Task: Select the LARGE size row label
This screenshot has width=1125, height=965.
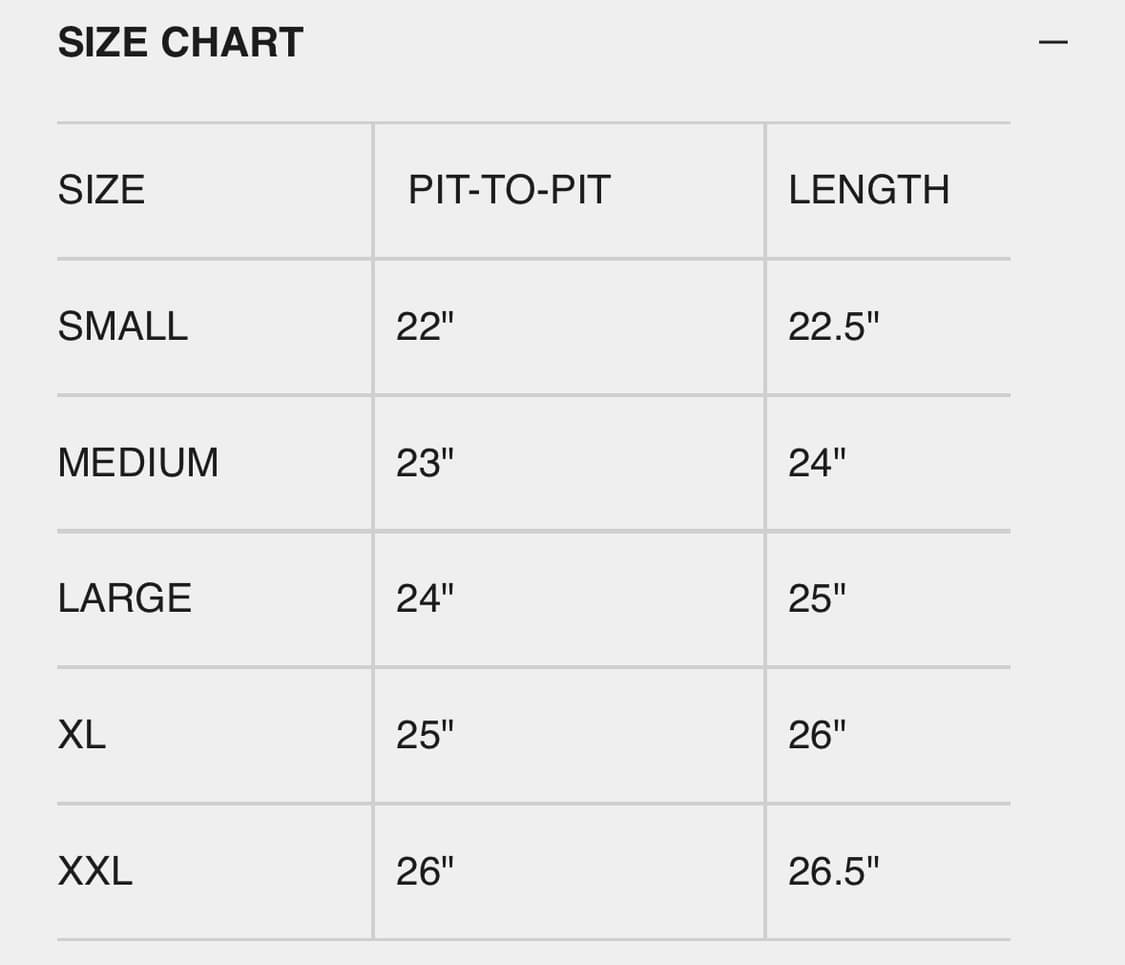Action: click(125, 598)
